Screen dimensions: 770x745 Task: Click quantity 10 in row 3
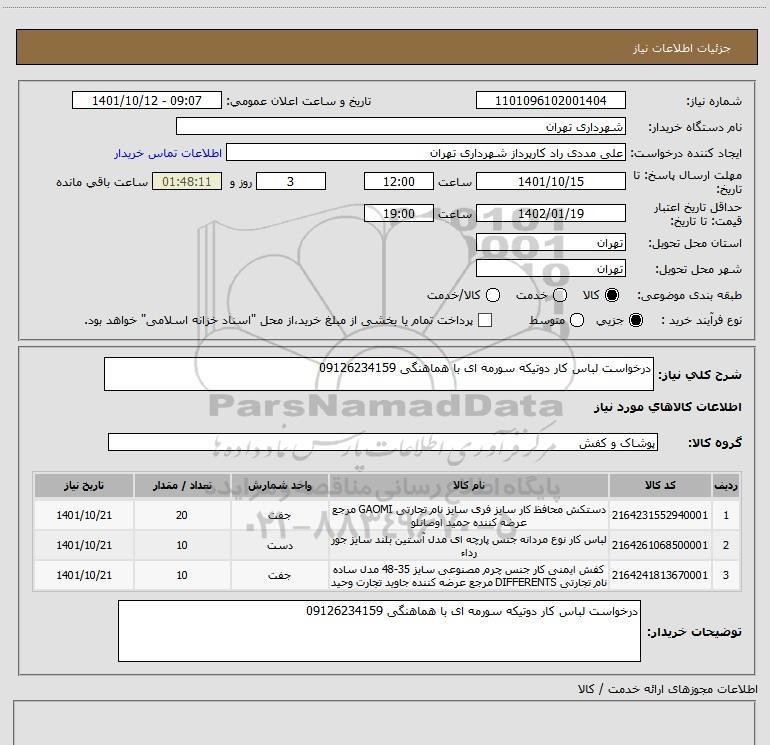tap(182, 575)
